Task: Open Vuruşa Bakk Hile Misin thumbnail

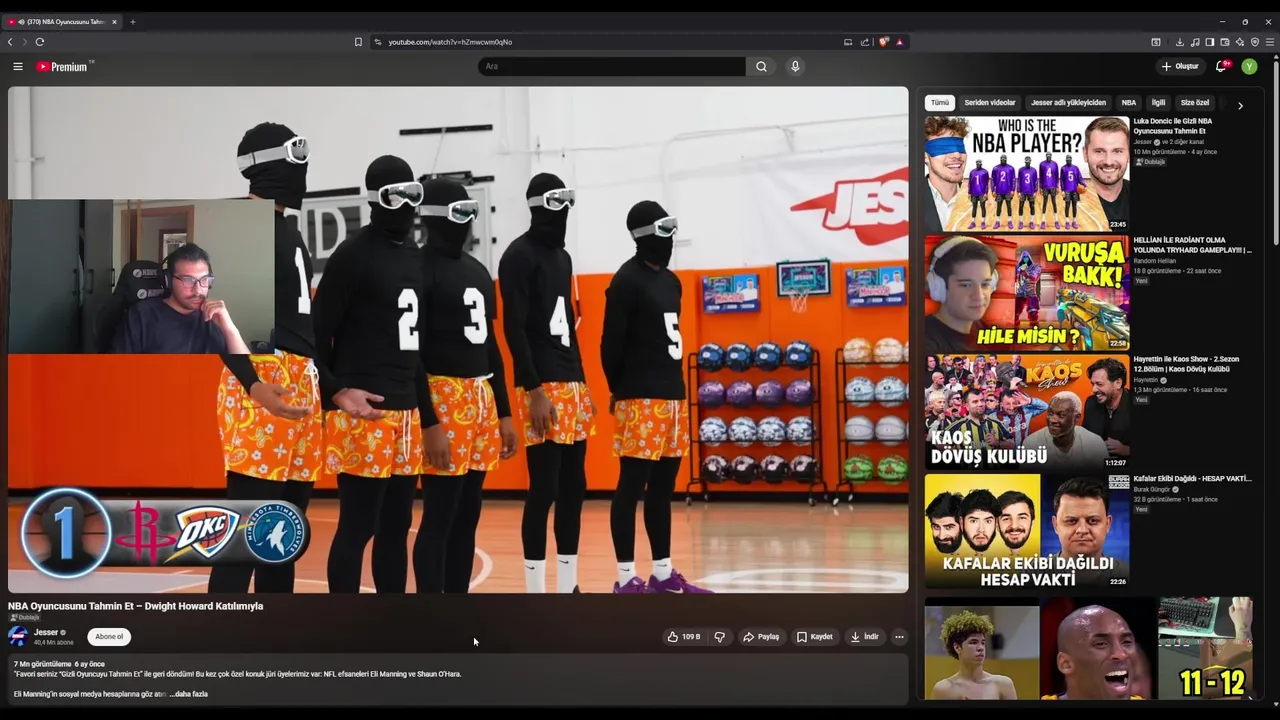Action: coord(1026,293)
